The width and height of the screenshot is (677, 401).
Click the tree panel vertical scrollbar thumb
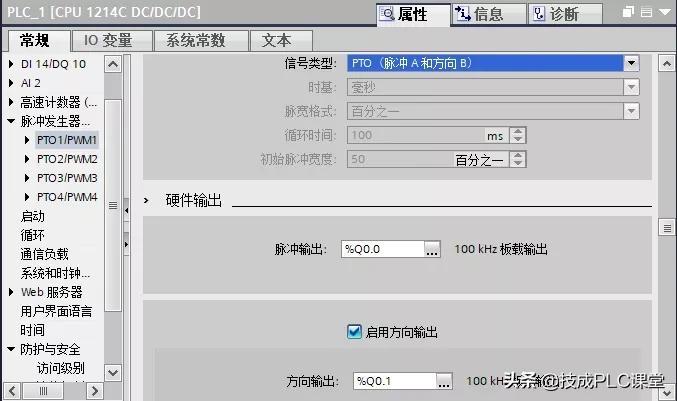(x=113, y=205)
